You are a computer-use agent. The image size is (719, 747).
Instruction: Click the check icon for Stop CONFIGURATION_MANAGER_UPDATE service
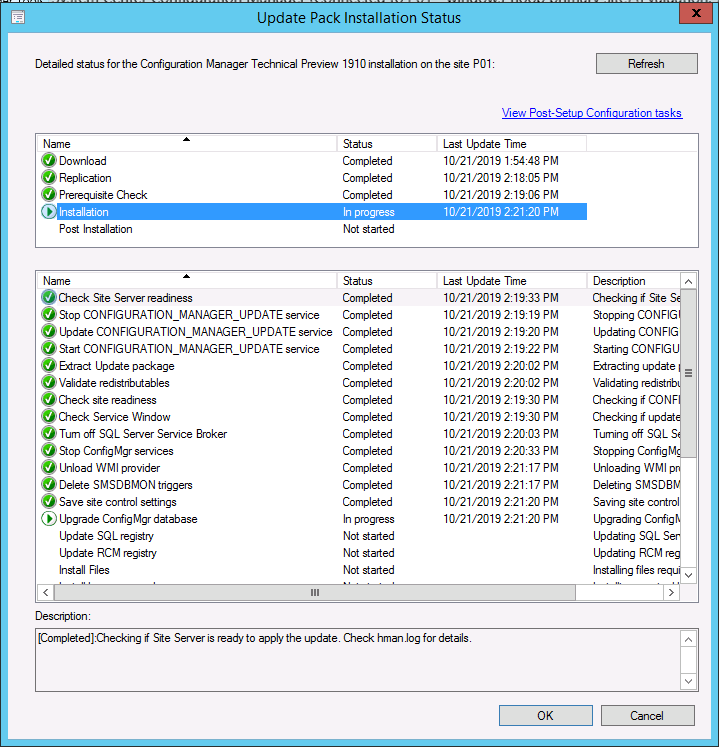[49, 315]
